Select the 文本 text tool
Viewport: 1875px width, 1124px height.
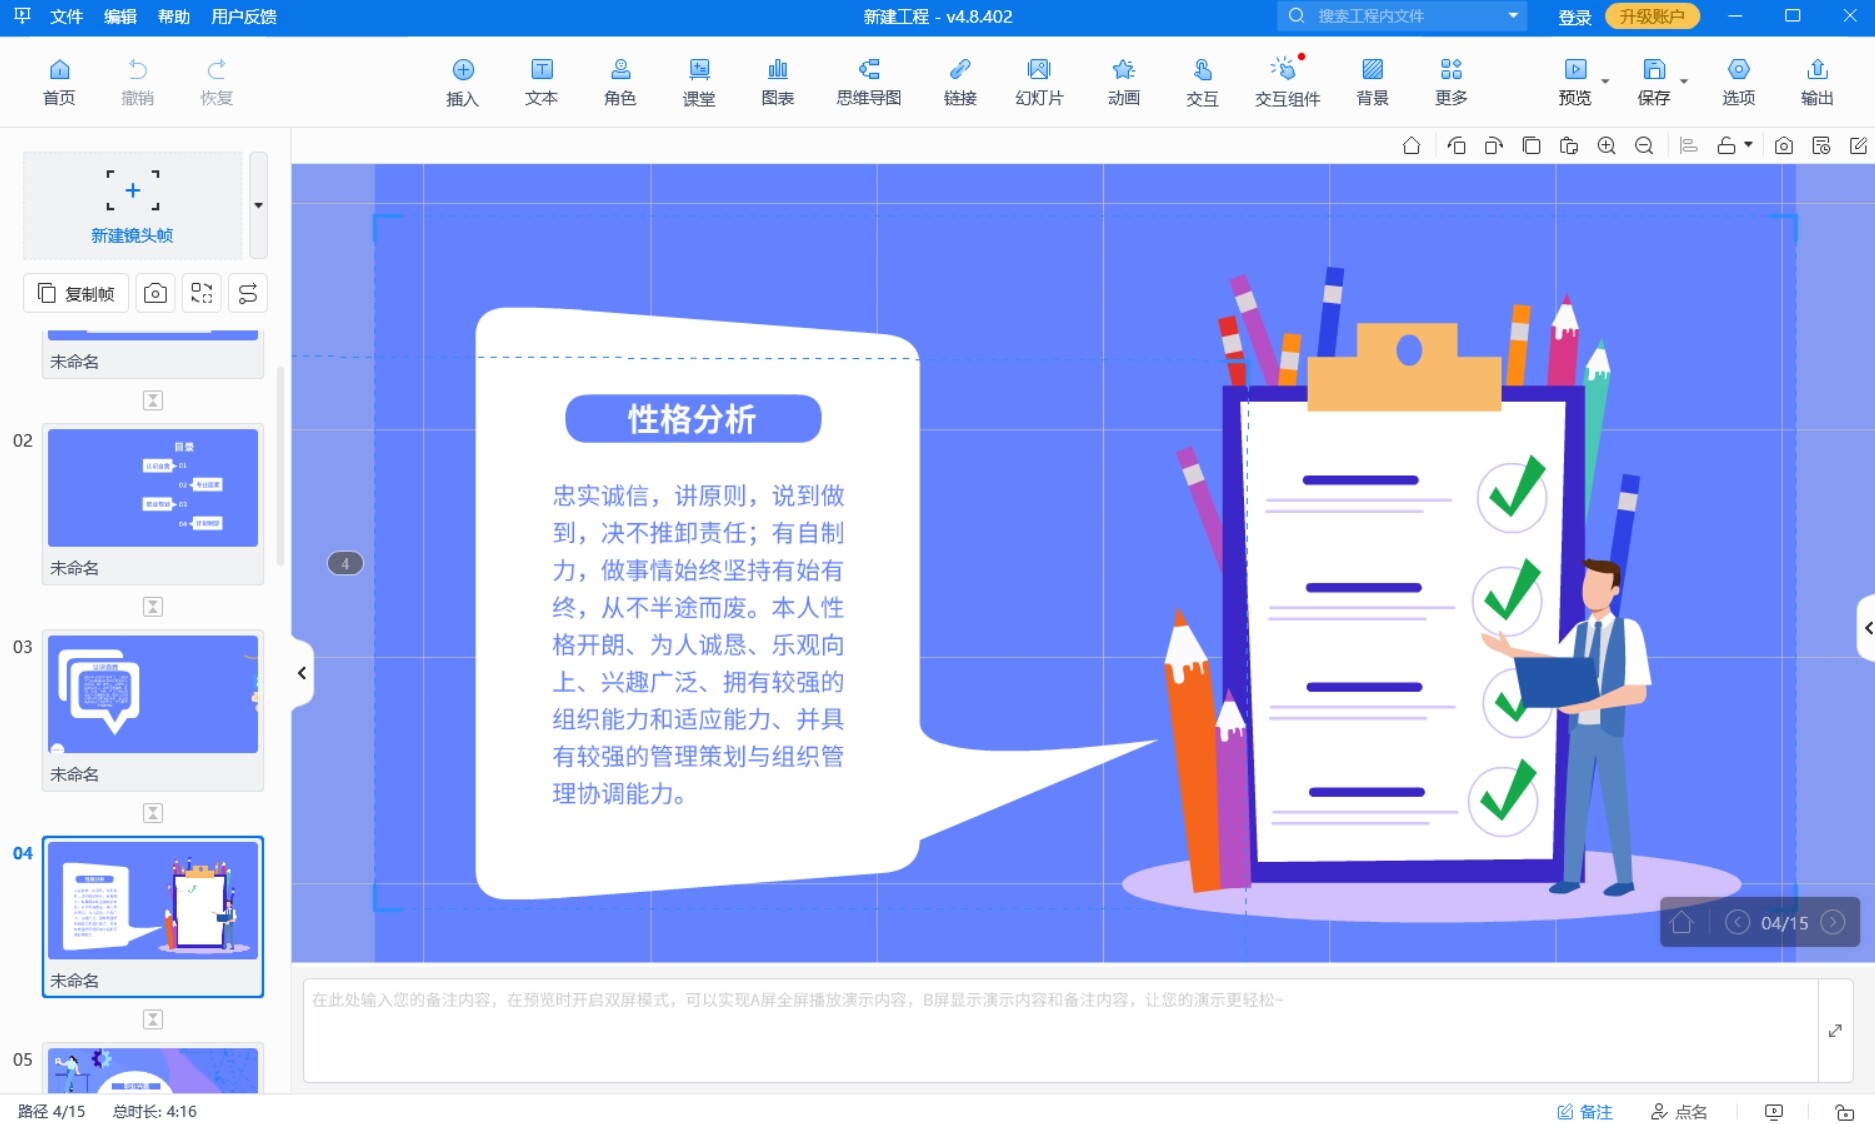pyautogui.click(x=541, y=82)
